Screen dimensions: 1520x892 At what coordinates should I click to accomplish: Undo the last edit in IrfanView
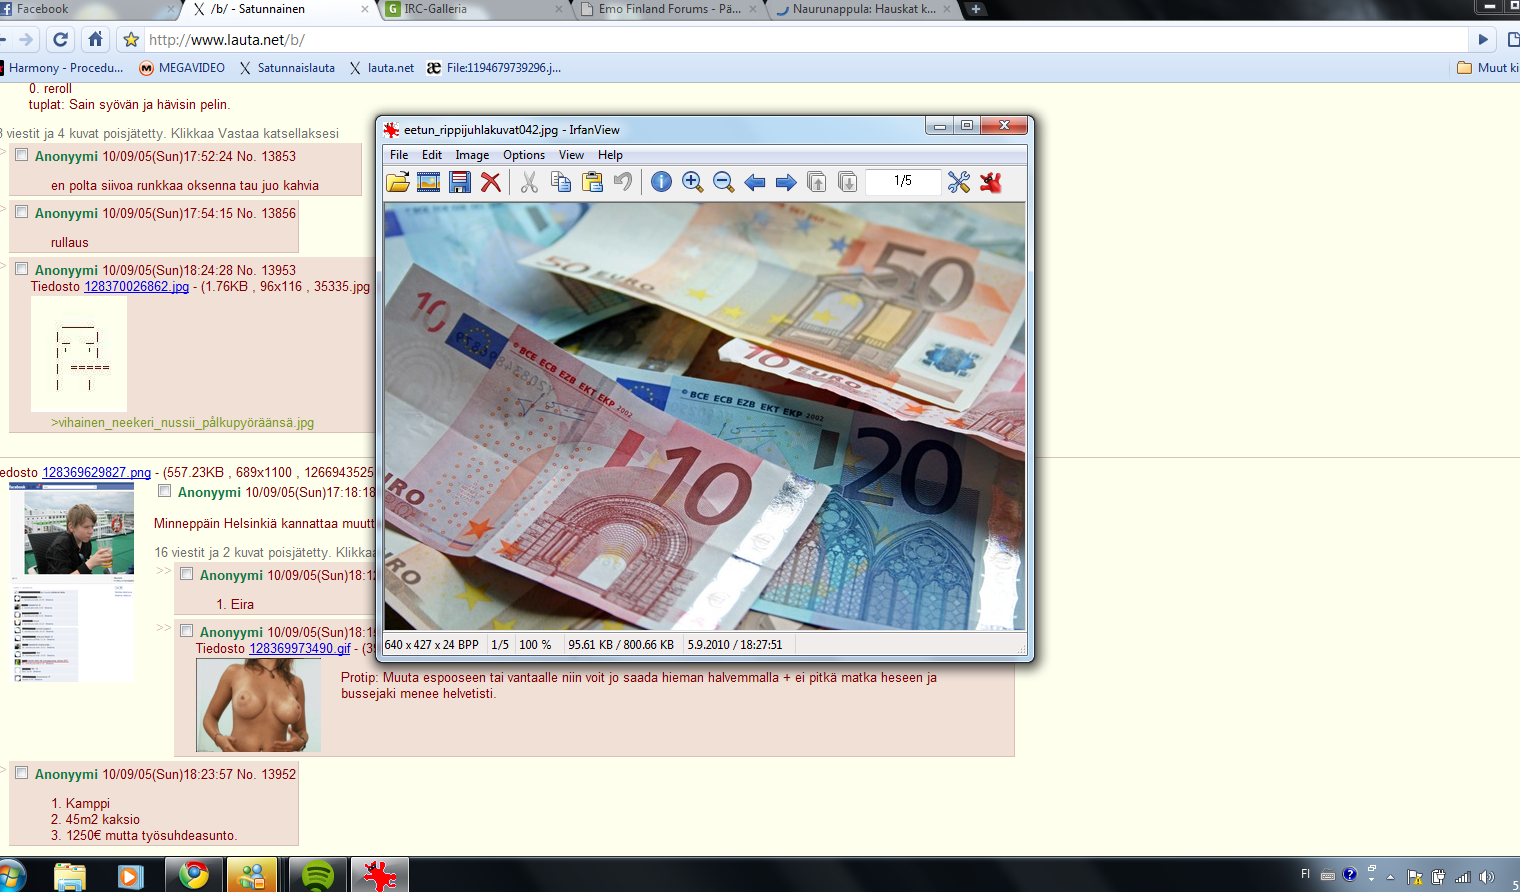coord(623,182)
